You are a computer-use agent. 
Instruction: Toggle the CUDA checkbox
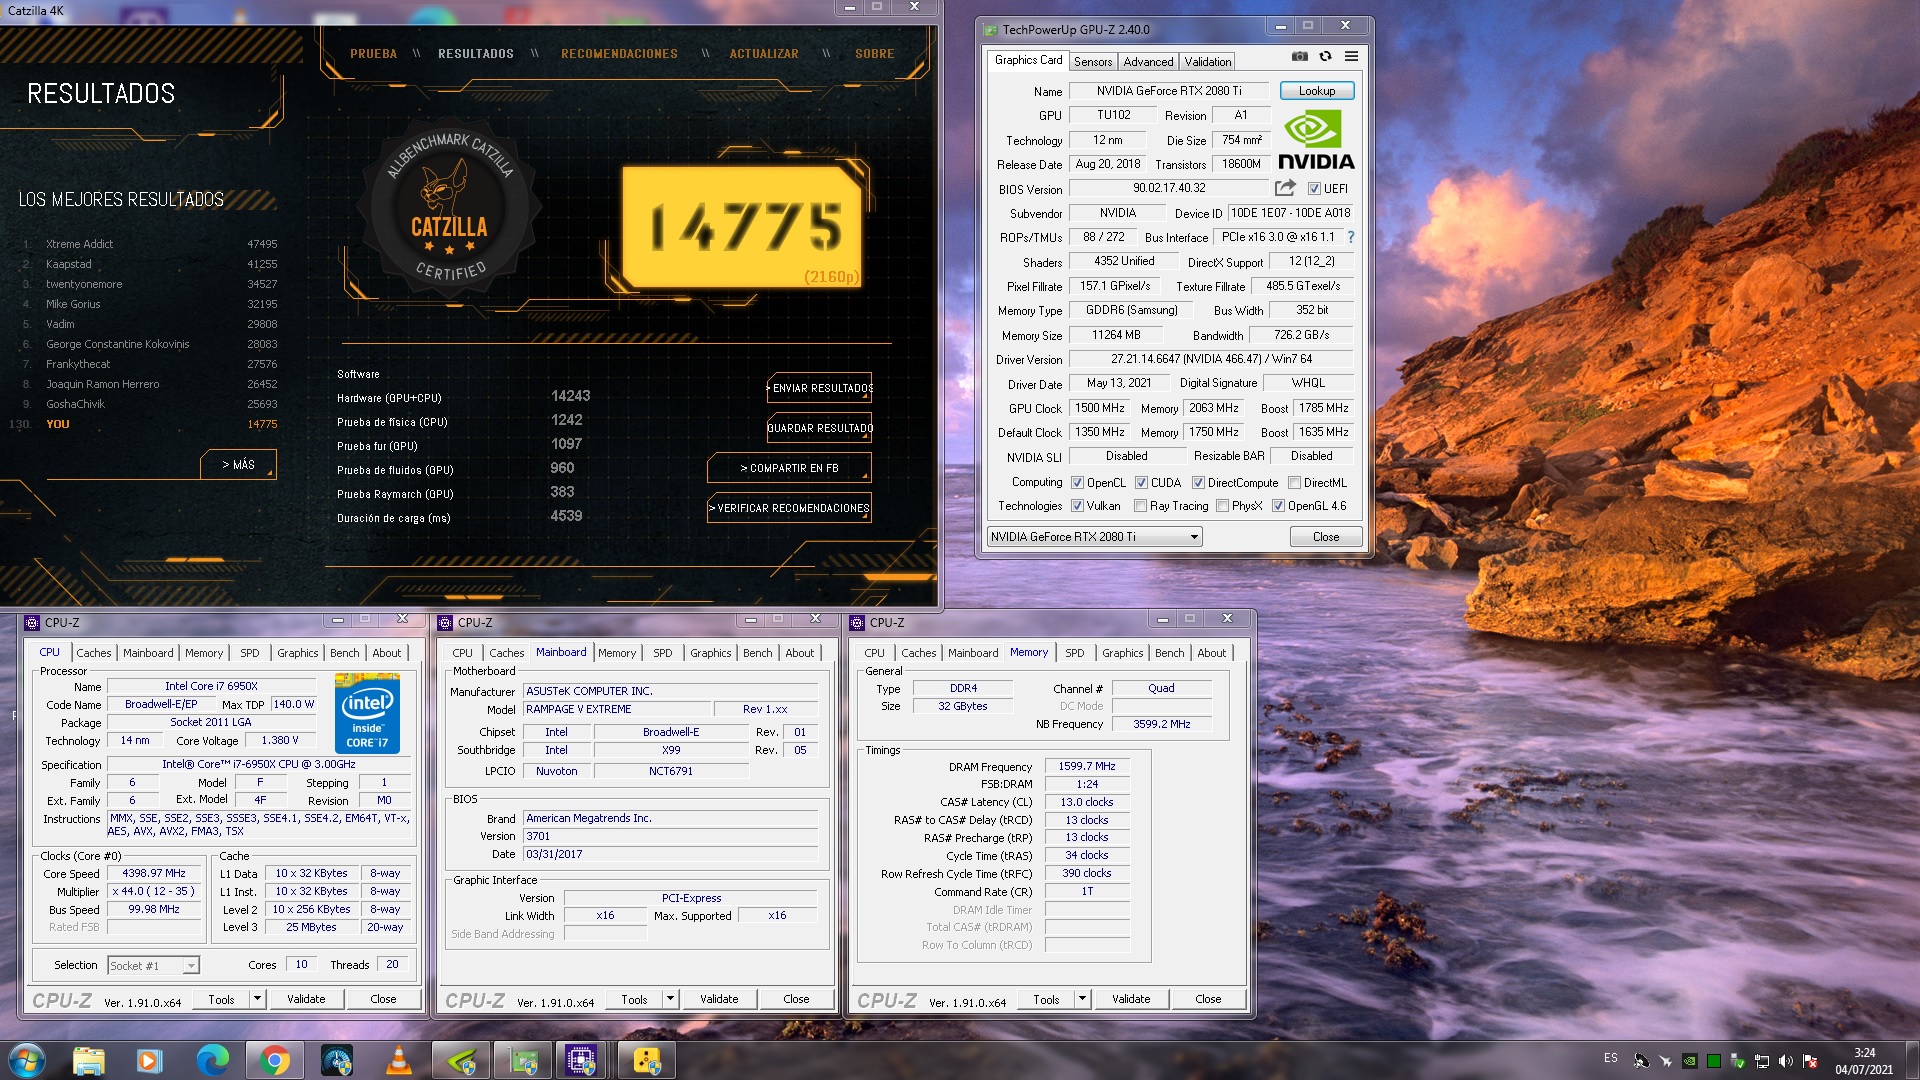pos(1141,483)
